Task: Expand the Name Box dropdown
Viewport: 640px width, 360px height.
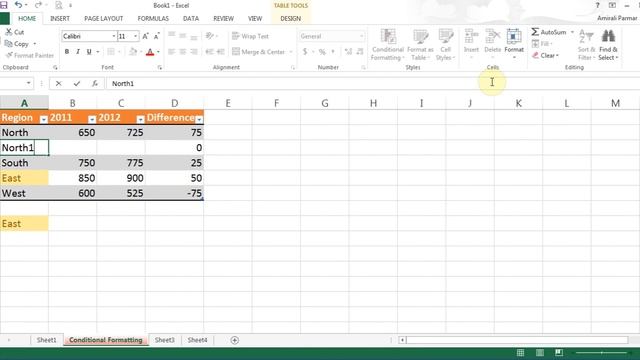Action: click(x=29, y=83)
